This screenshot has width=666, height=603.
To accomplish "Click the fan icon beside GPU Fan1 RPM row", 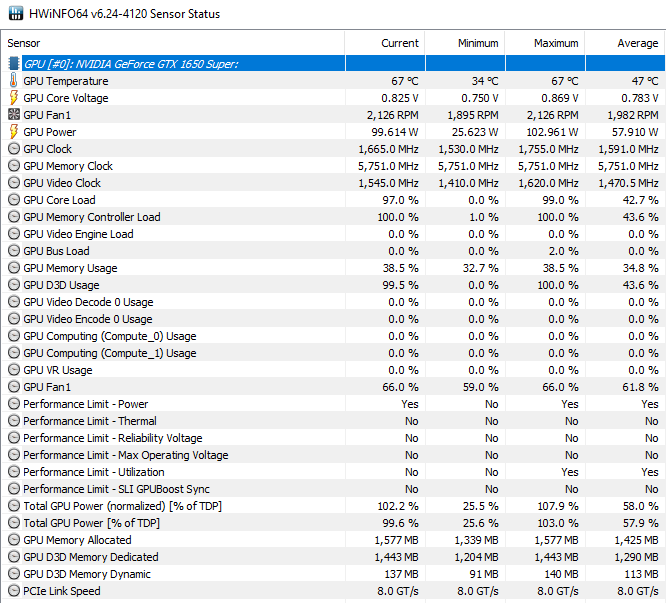I will [14, 114].
